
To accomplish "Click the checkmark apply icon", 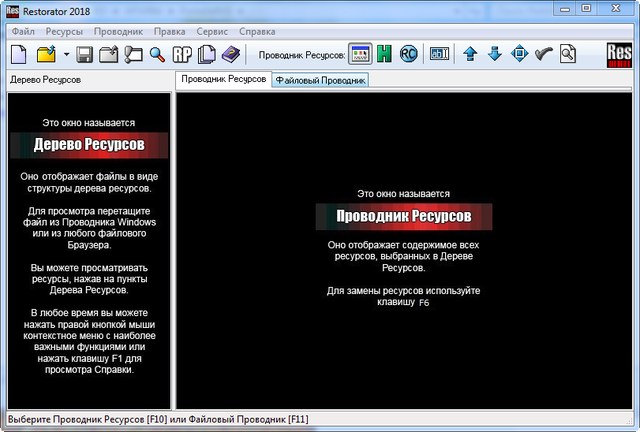I will 543,54.
